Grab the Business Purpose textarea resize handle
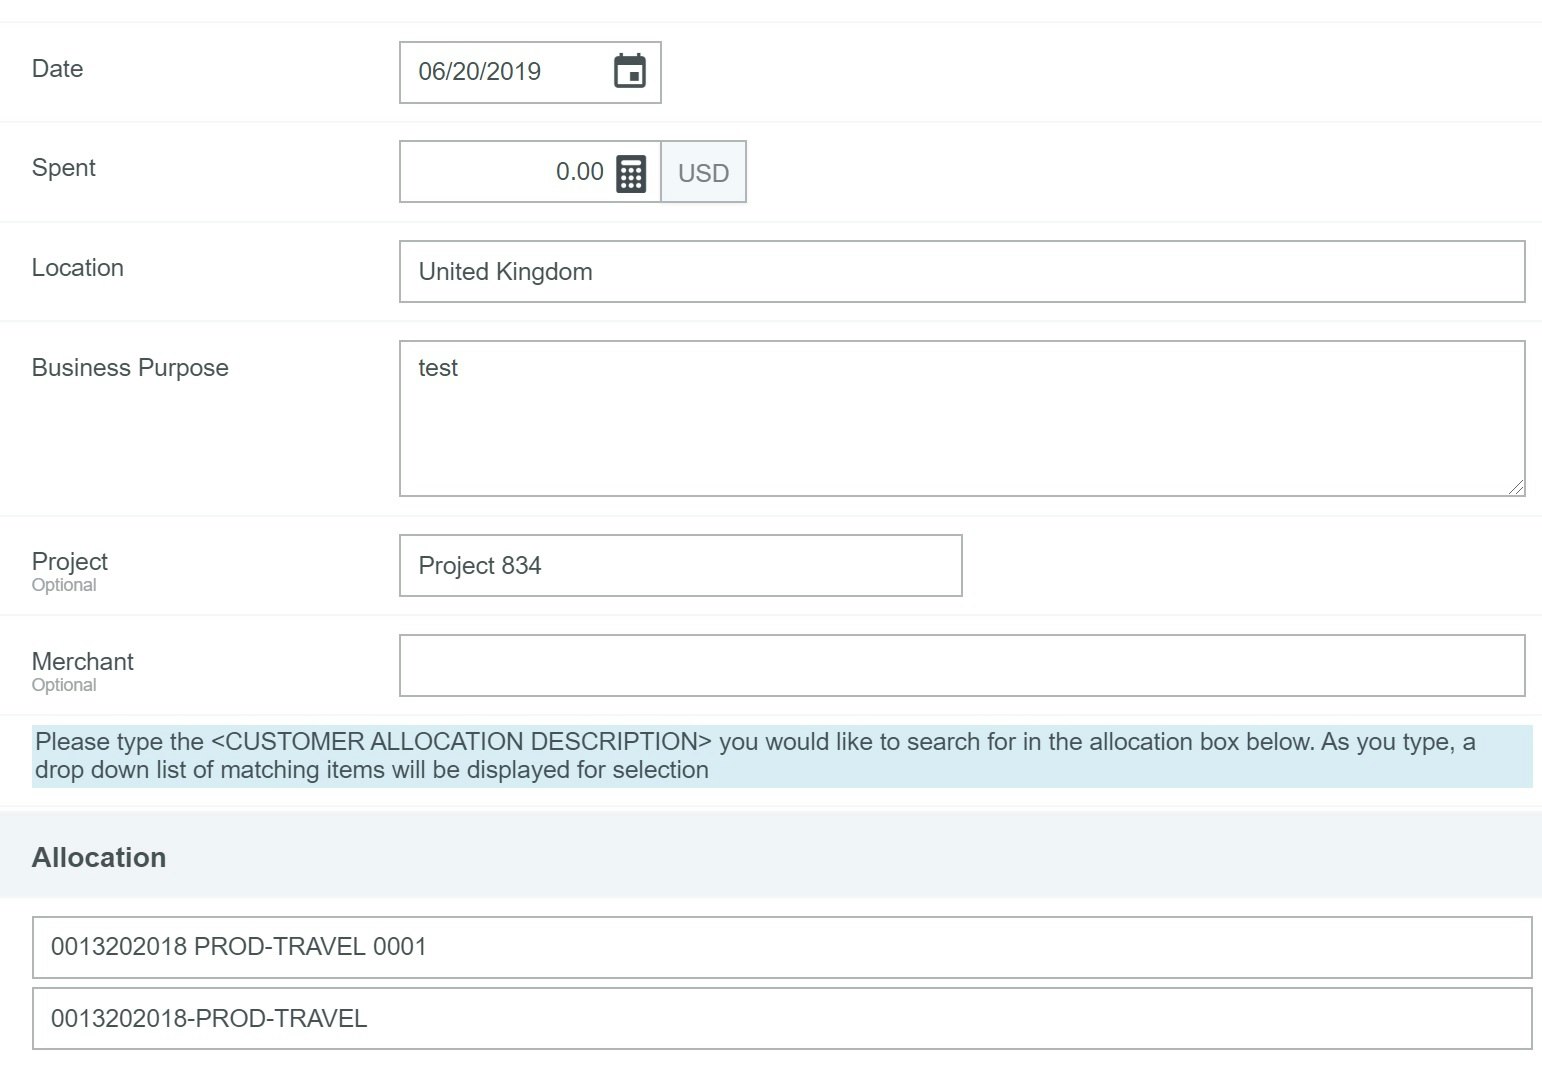1542x1065 pixels. click(1516, 487)
